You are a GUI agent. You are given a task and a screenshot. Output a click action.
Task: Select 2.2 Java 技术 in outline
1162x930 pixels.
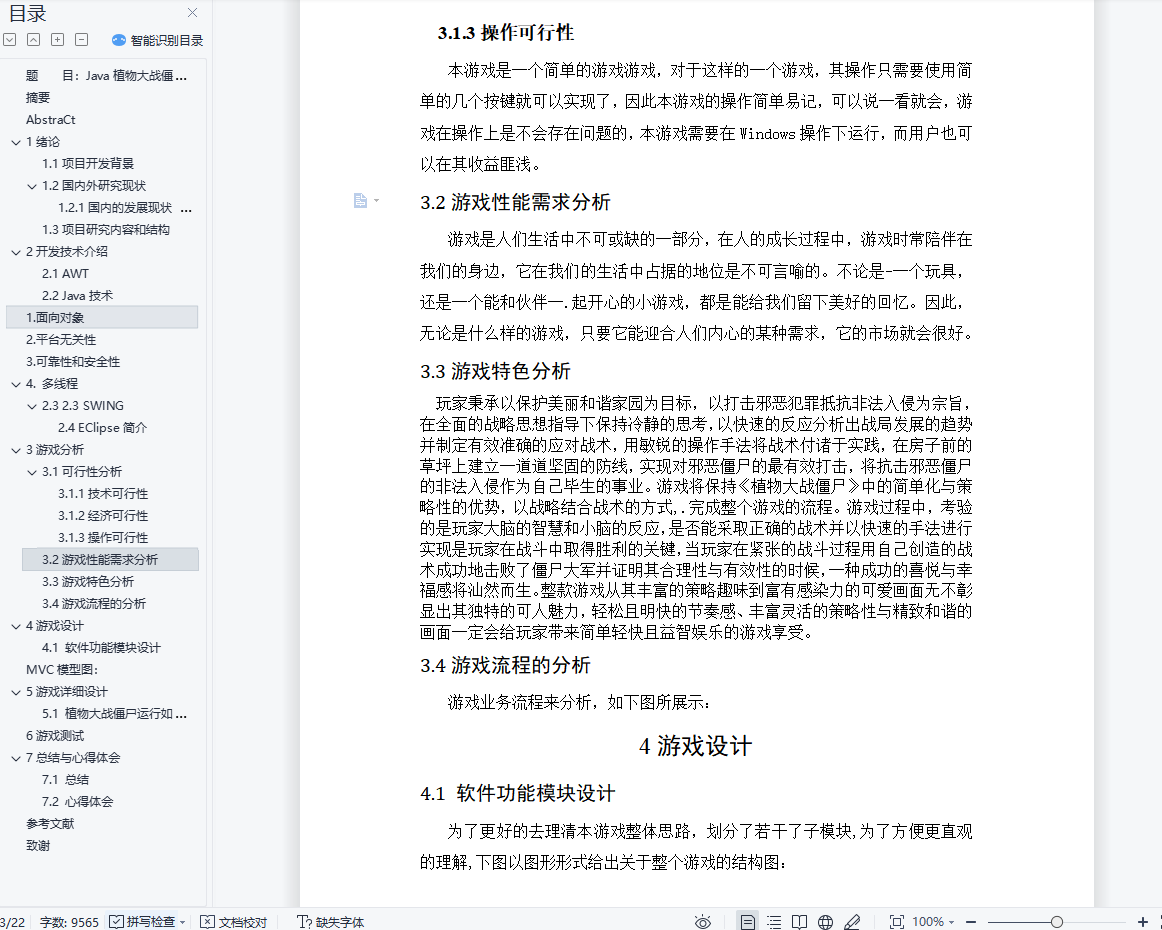click(77, 296)
